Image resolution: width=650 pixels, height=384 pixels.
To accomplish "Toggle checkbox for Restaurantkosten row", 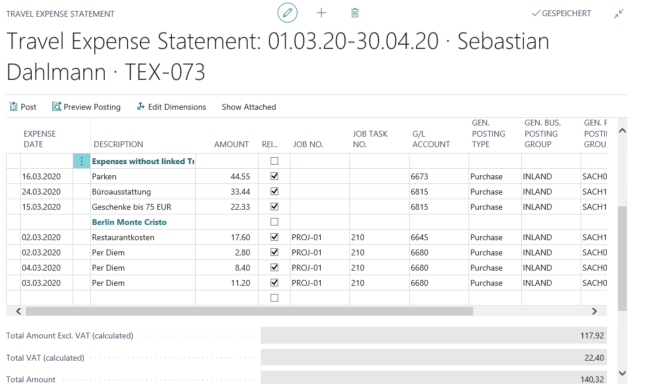I will coord(274,237).
